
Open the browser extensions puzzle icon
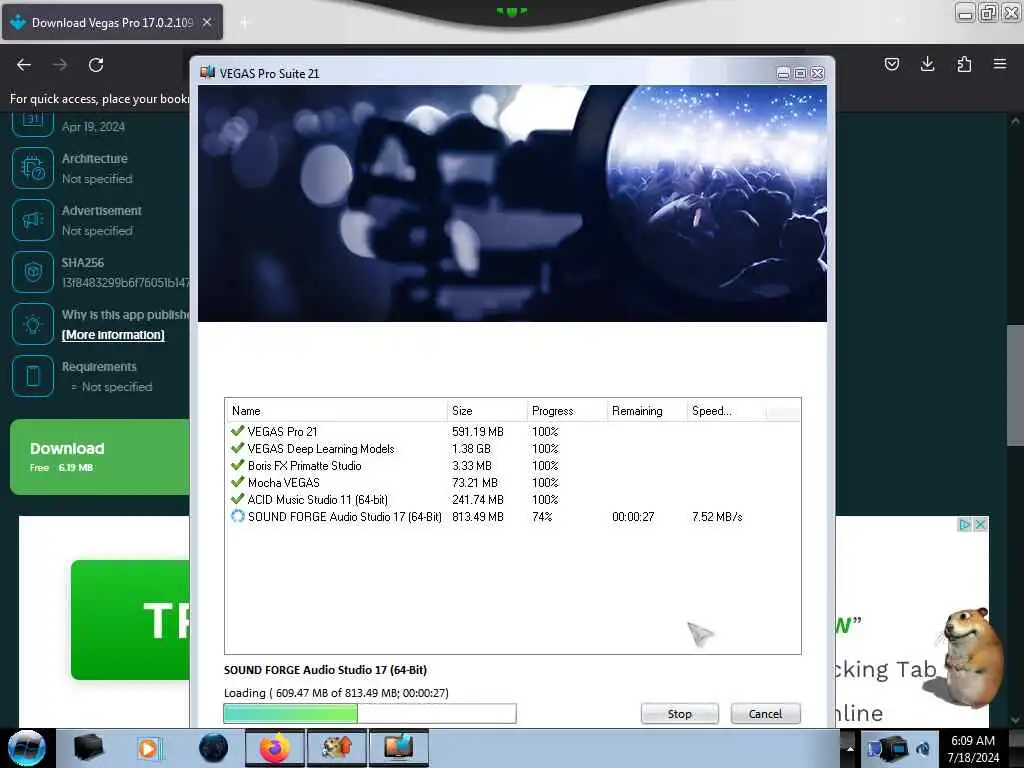[964, 64]
